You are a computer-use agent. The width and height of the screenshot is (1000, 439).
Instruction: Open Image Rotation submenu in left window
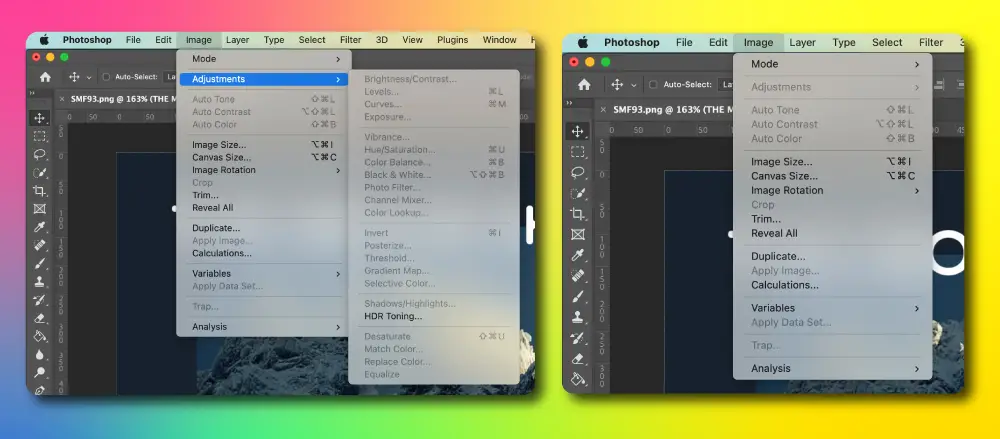click(x=264, y=170)
